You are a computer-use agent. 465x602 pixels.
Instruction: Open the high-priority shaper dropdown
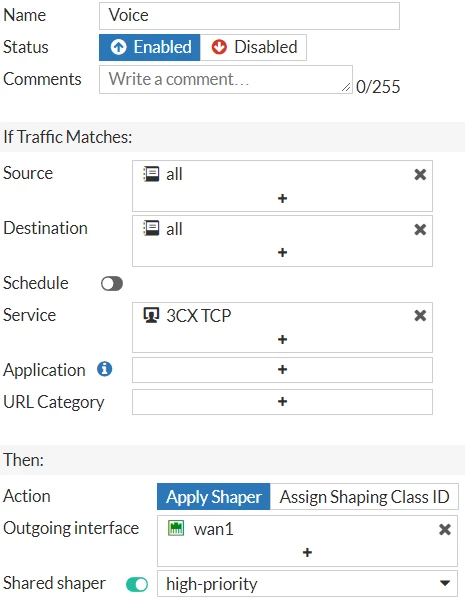click(x=307, y=584)
